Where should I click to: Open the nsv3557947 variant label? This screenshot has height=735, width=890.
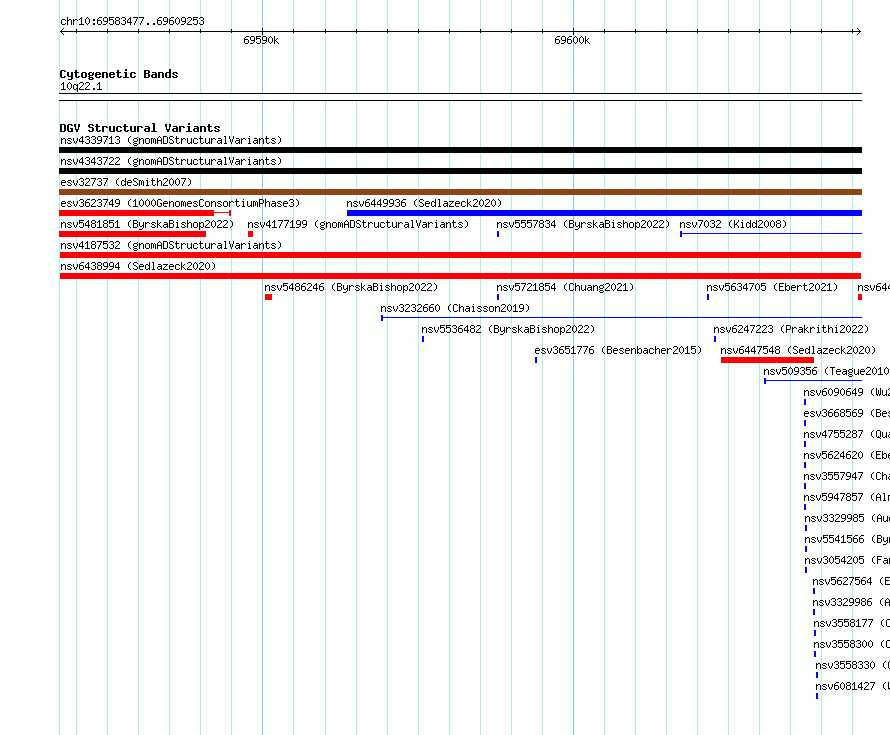tap(846, 476)
